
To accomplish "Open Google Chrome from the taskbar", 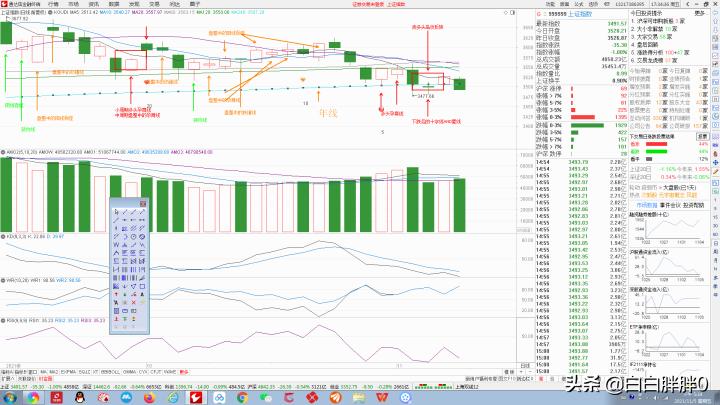I will click(x=242, y=398).
